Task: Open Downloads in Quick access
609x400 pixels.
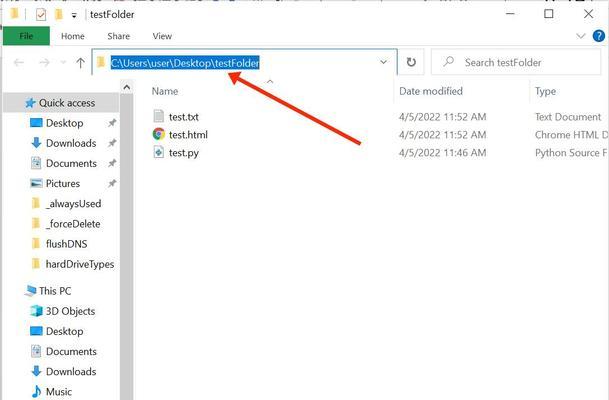Action: pos(70,143)
